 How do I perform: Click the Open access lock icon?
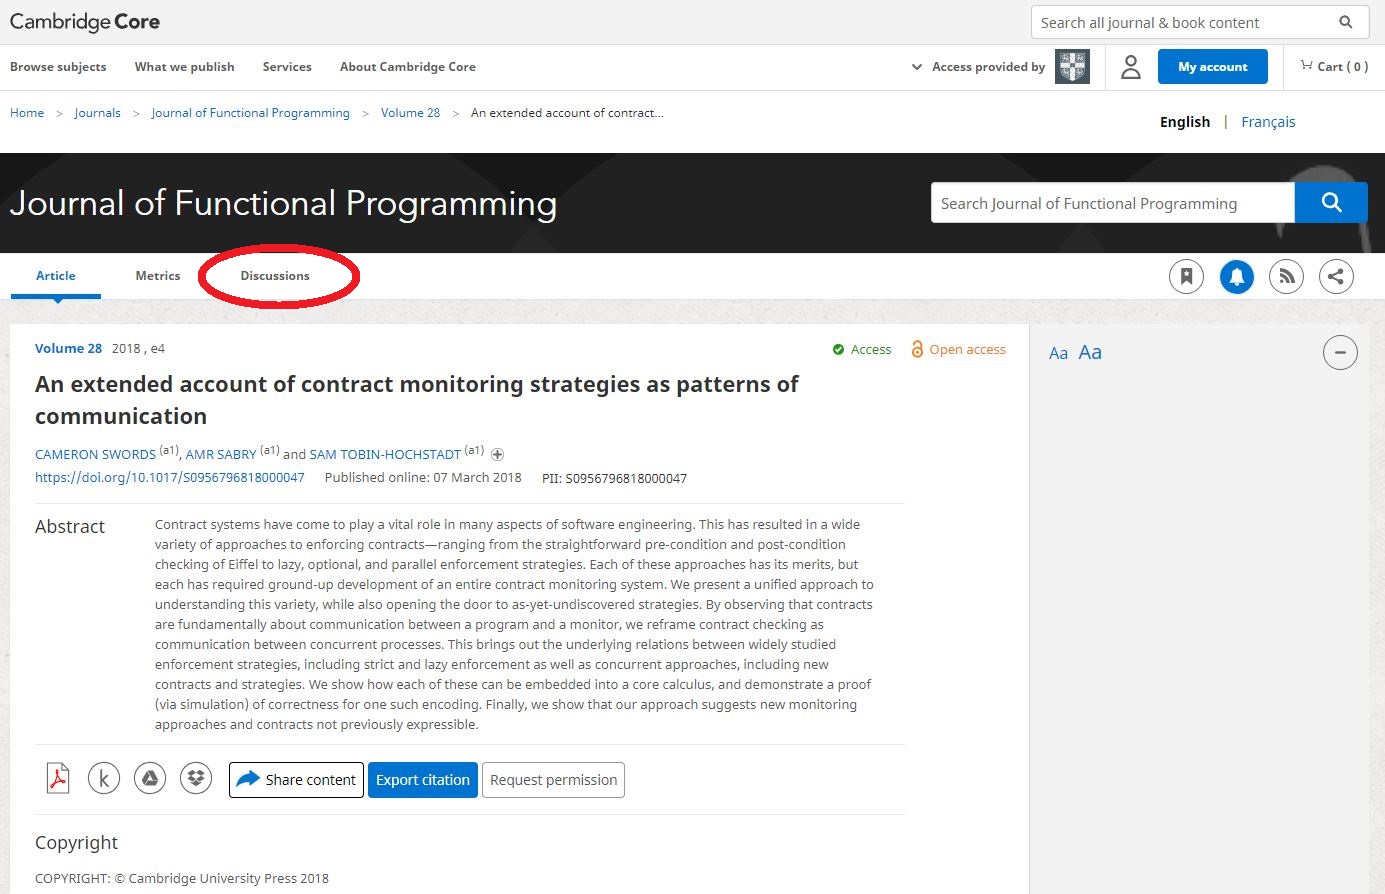click(917, 349)
